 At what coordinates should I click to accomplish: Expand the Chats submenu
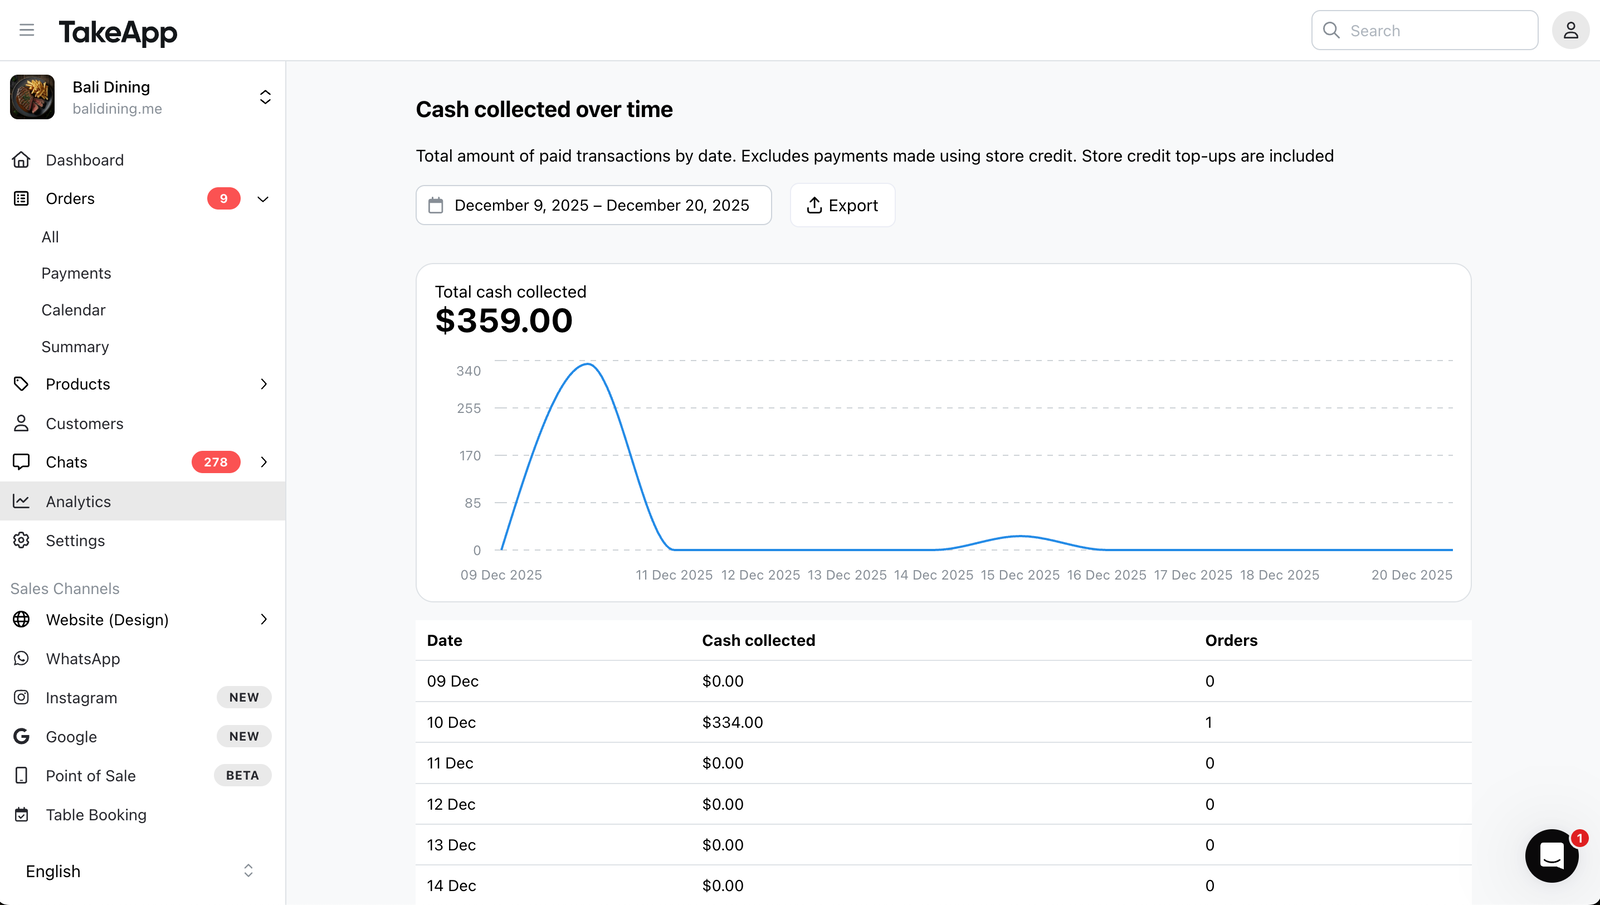264,462
